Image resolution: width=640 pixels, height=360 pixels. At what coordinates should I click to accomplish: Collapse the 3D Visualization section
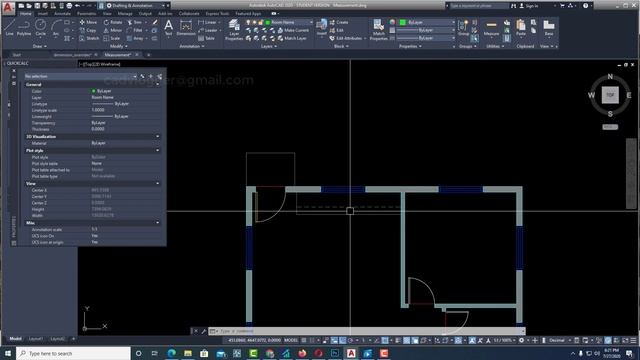pos(158,136)
